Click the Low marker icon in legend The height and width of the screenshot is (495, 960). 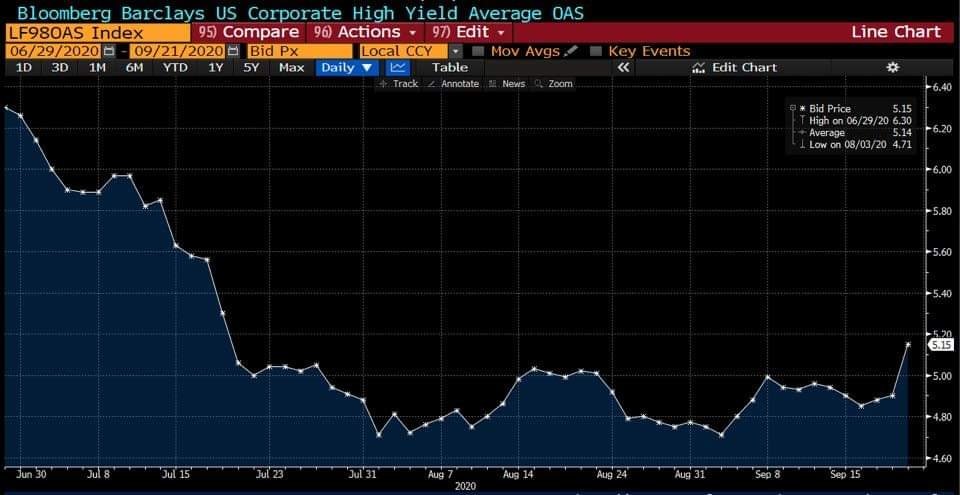[802, 145]
